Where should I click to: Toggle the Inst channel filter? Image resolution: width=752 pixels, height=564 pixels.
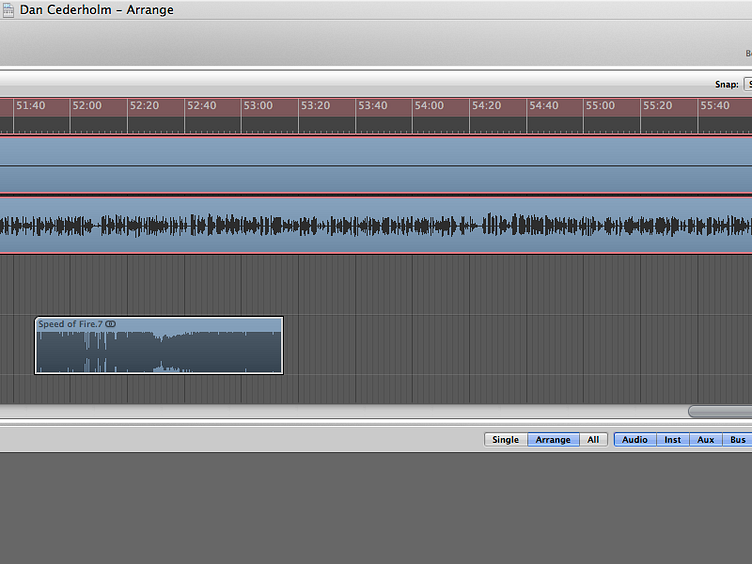672,440
